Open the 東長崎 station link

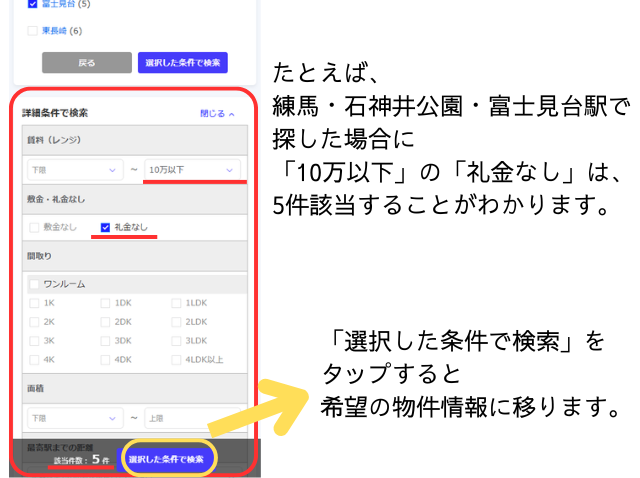tap(54, 31)
